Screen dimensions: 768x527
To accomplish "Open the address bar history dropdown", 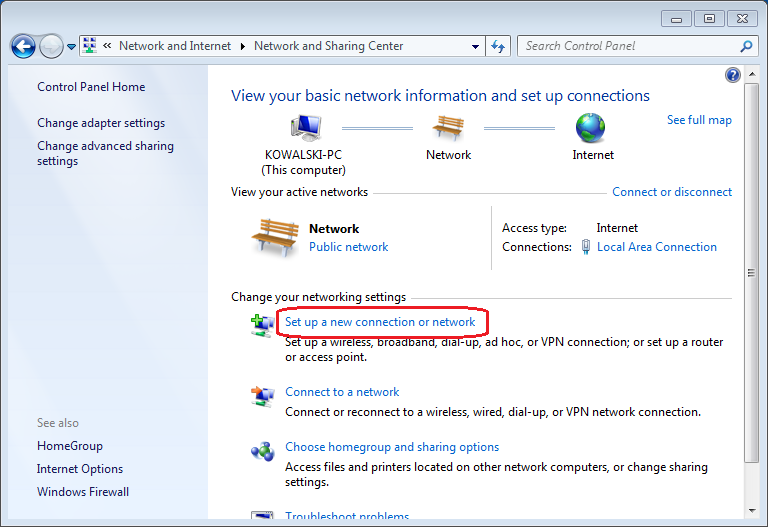I will coord(475,47).
